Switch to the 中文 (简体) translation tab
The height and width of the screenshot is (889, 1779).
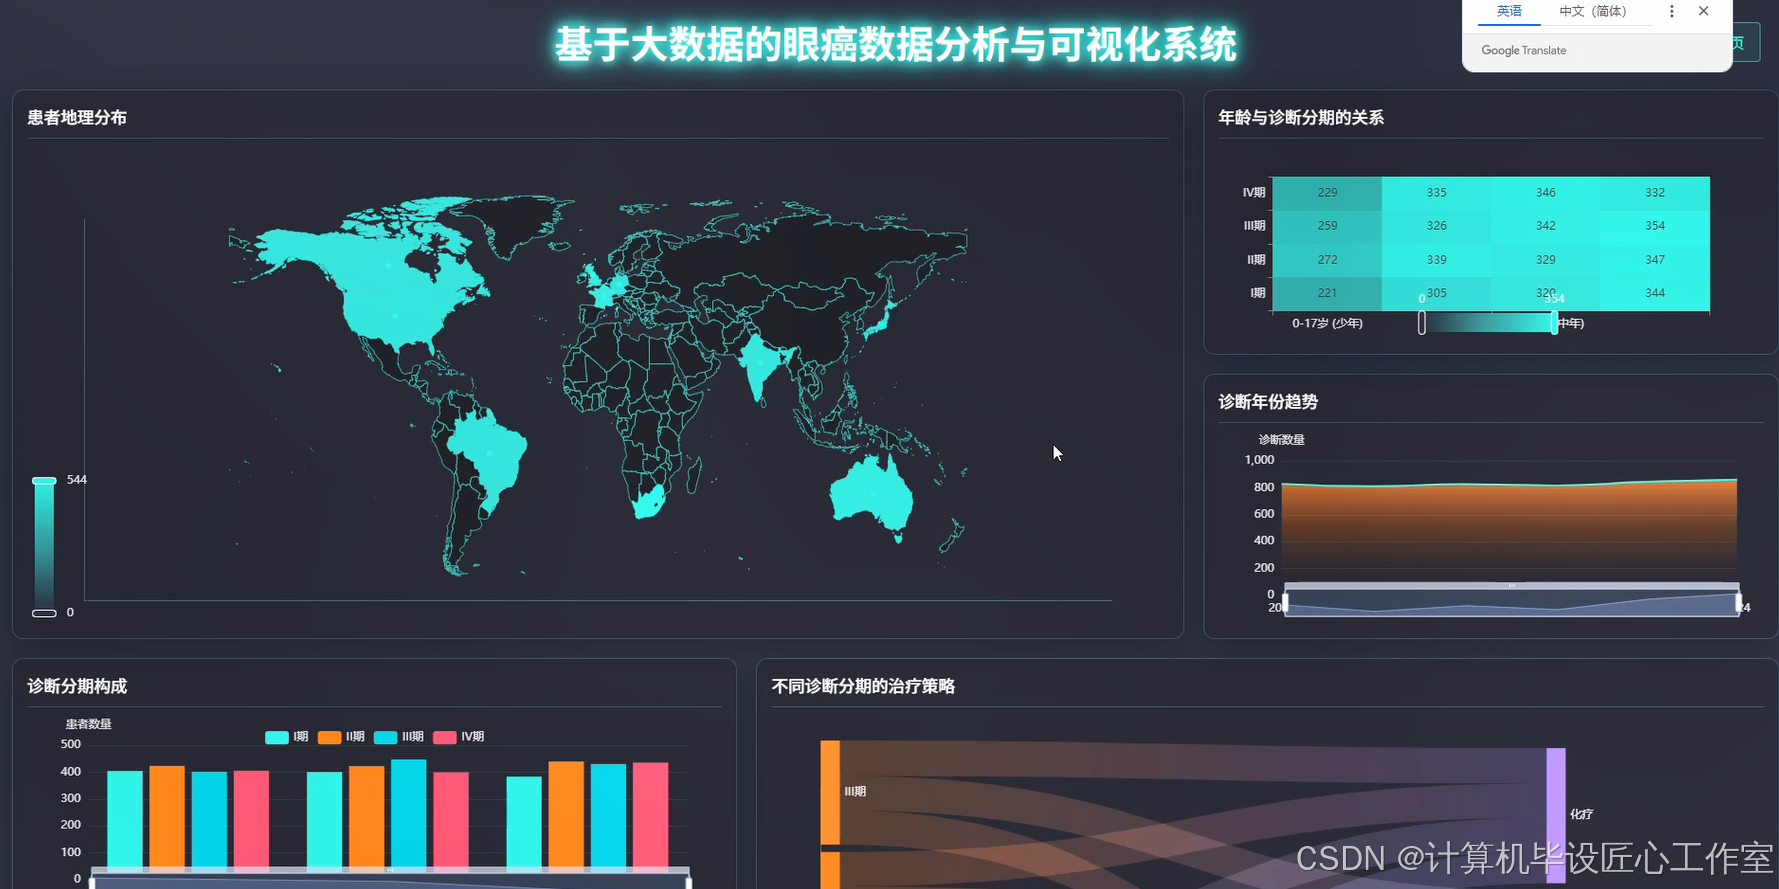[1593, 11]
